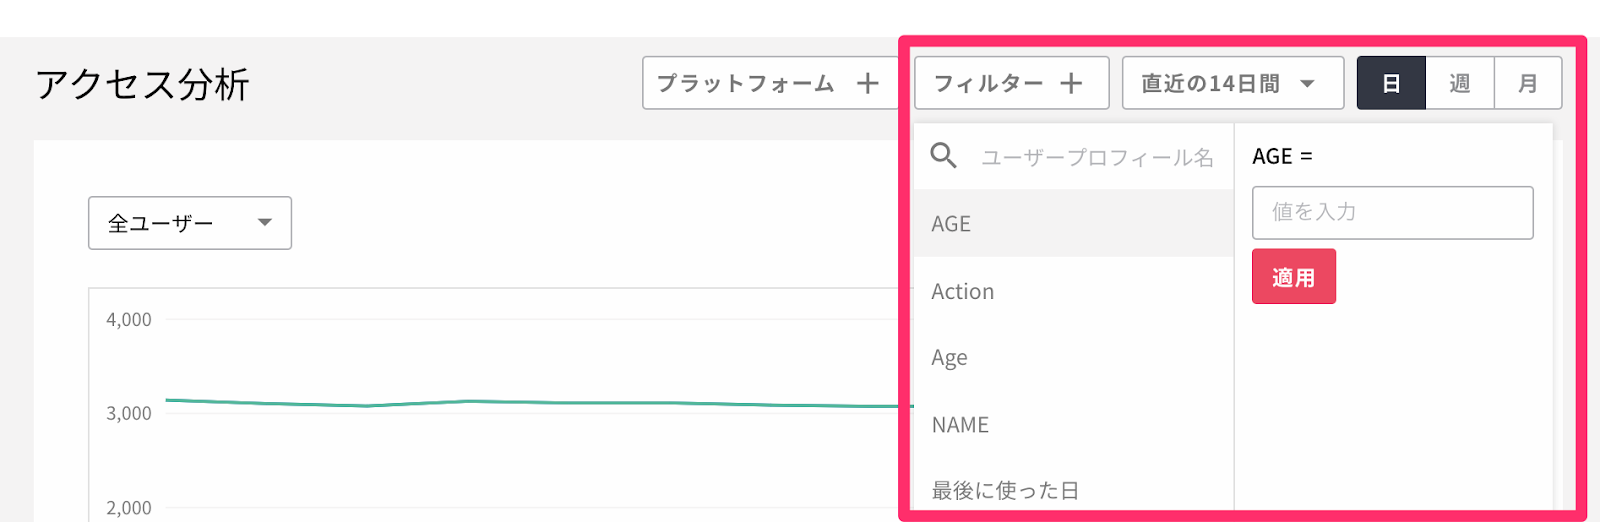Focus the 値を入力 value field
The height and width of the screenshot is (522, 1600).
[x=1393, y=212]
